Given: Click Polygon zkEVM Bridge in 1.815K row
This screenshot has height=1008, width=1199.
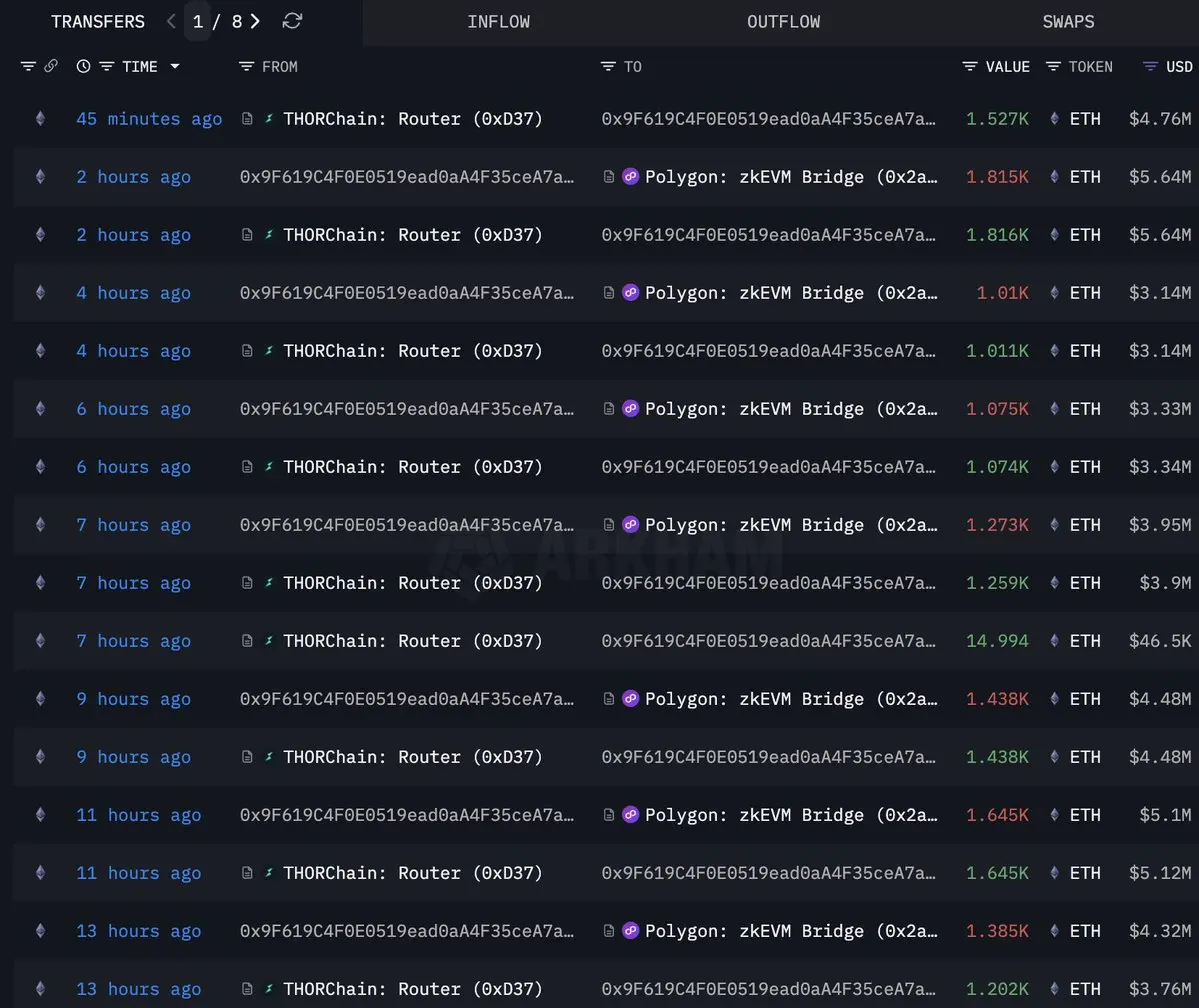Looking at the screenshot, I should 791,177.
